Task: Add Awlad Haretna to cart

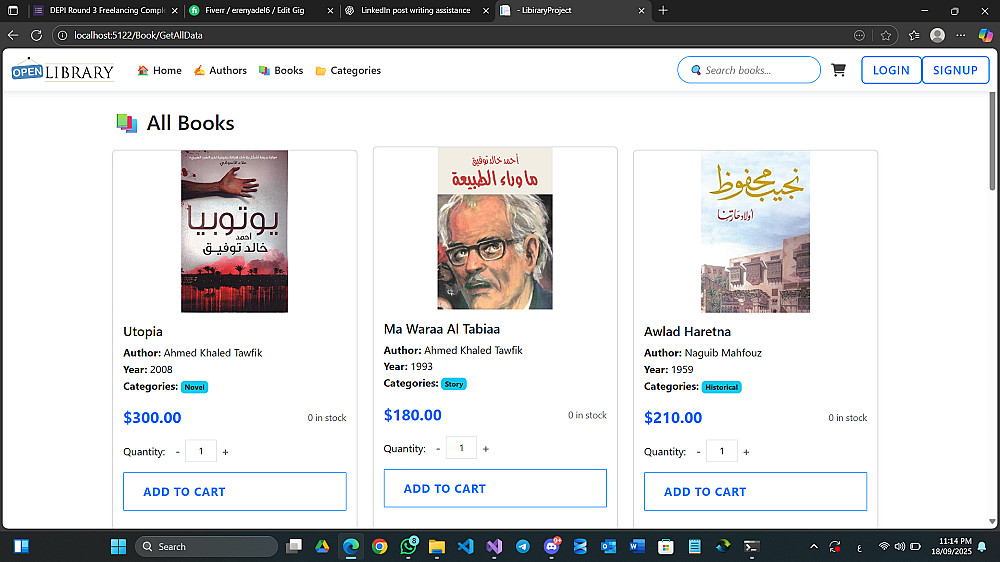Action: pyautogui.click(x=755, y=491)
